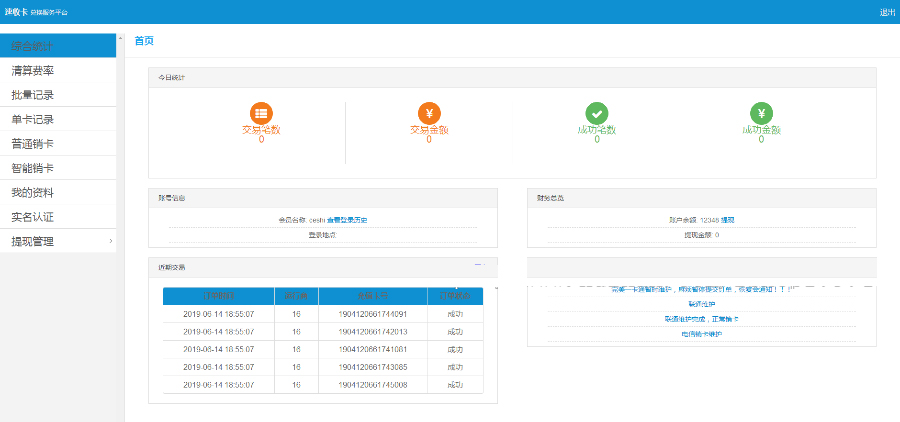Open 综合统计 in the sidebar
Viewport: 900px width, 422px height.
coord(33,46)
